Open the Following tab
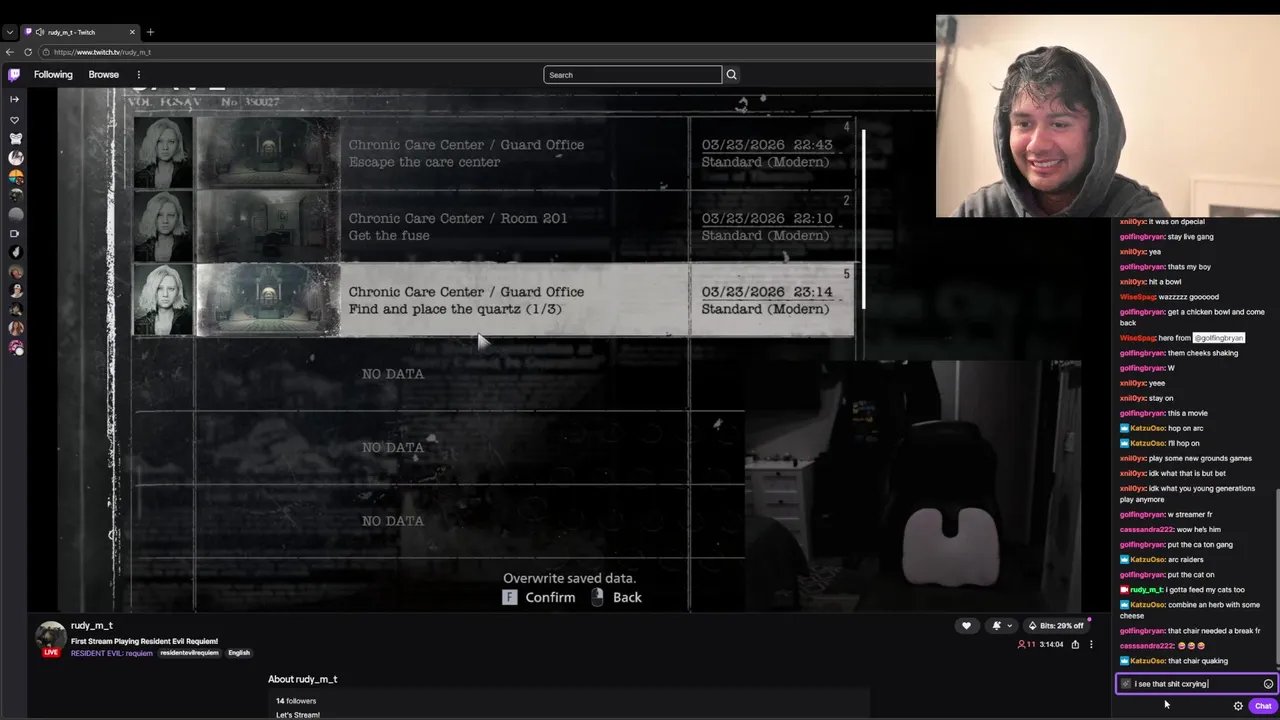This screenshot has width=1280, height=720. (x=53, y=74)
